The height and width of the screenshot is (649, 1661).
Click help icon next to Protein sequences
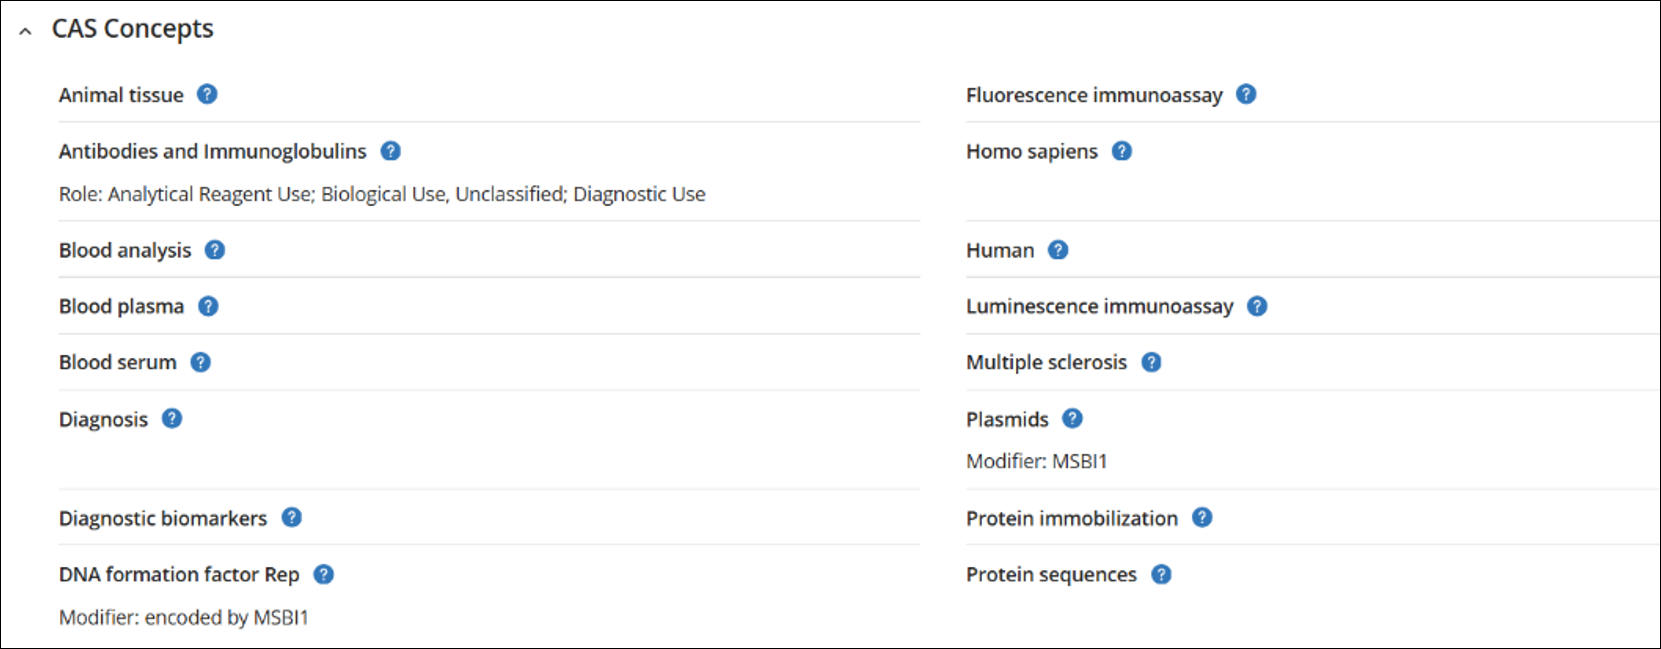click(1161, 574)
